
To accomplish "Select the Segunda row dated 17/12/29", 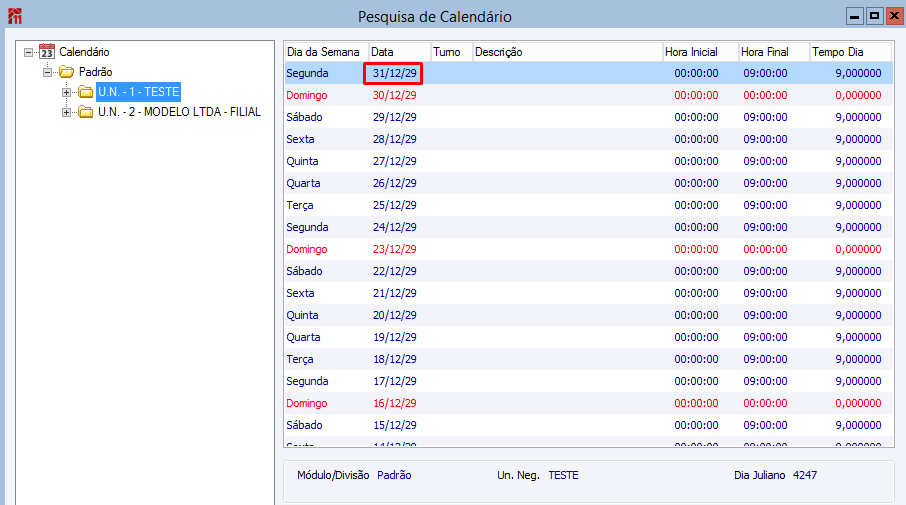I will (x=589, y=381).
